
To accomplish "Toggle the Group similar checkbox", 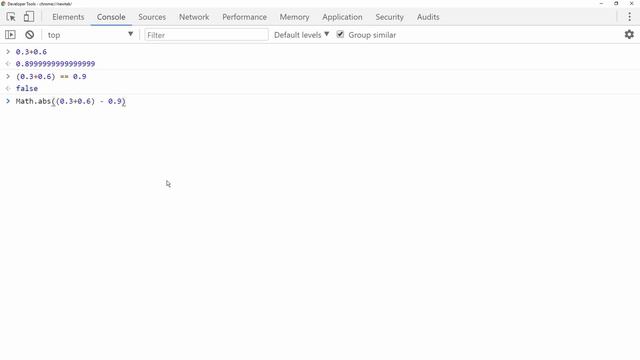I will pyautogui.click(x=340, y=34).
